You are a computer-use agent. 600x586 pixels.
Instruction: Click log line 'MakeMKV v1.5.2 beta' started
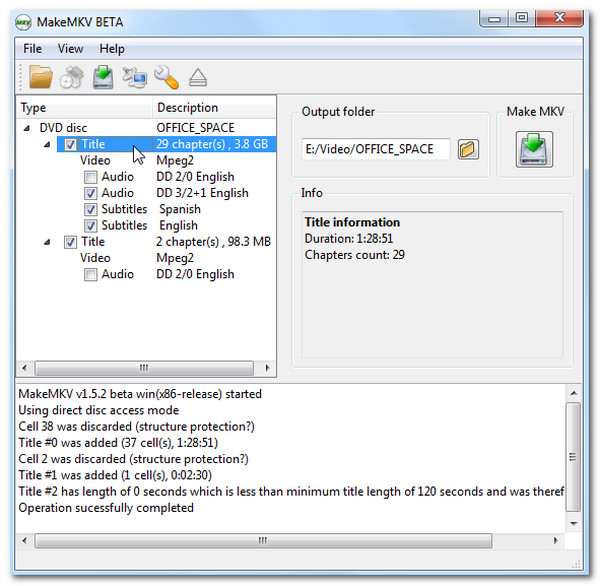coord(140,394)
